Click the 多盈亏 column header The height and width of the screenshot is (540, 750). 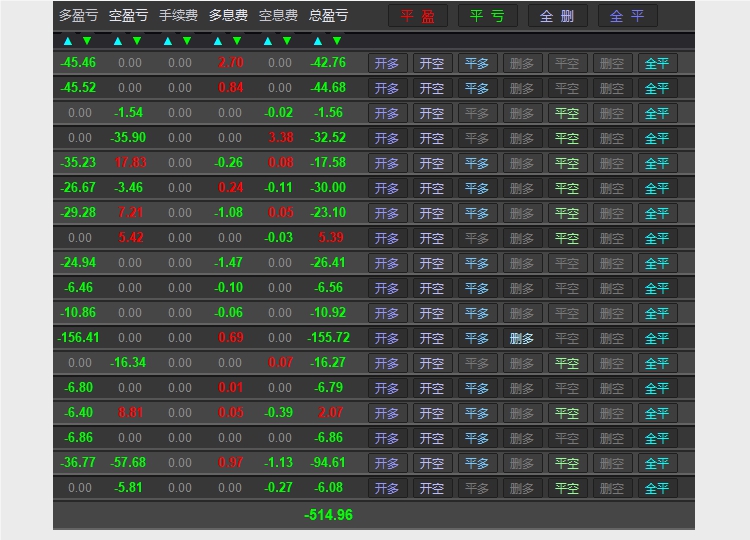(x=78, y=15)
